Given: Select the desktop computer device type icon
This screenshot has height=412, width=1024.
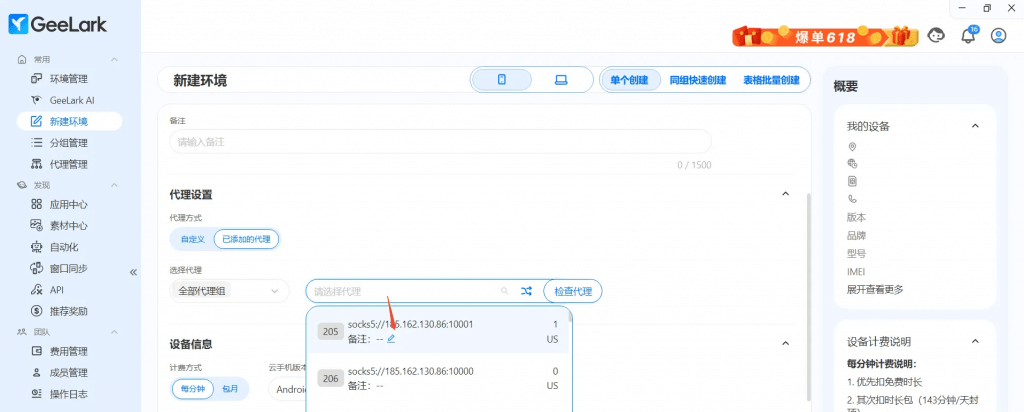Looking at the screenshot, I should 561,80.
